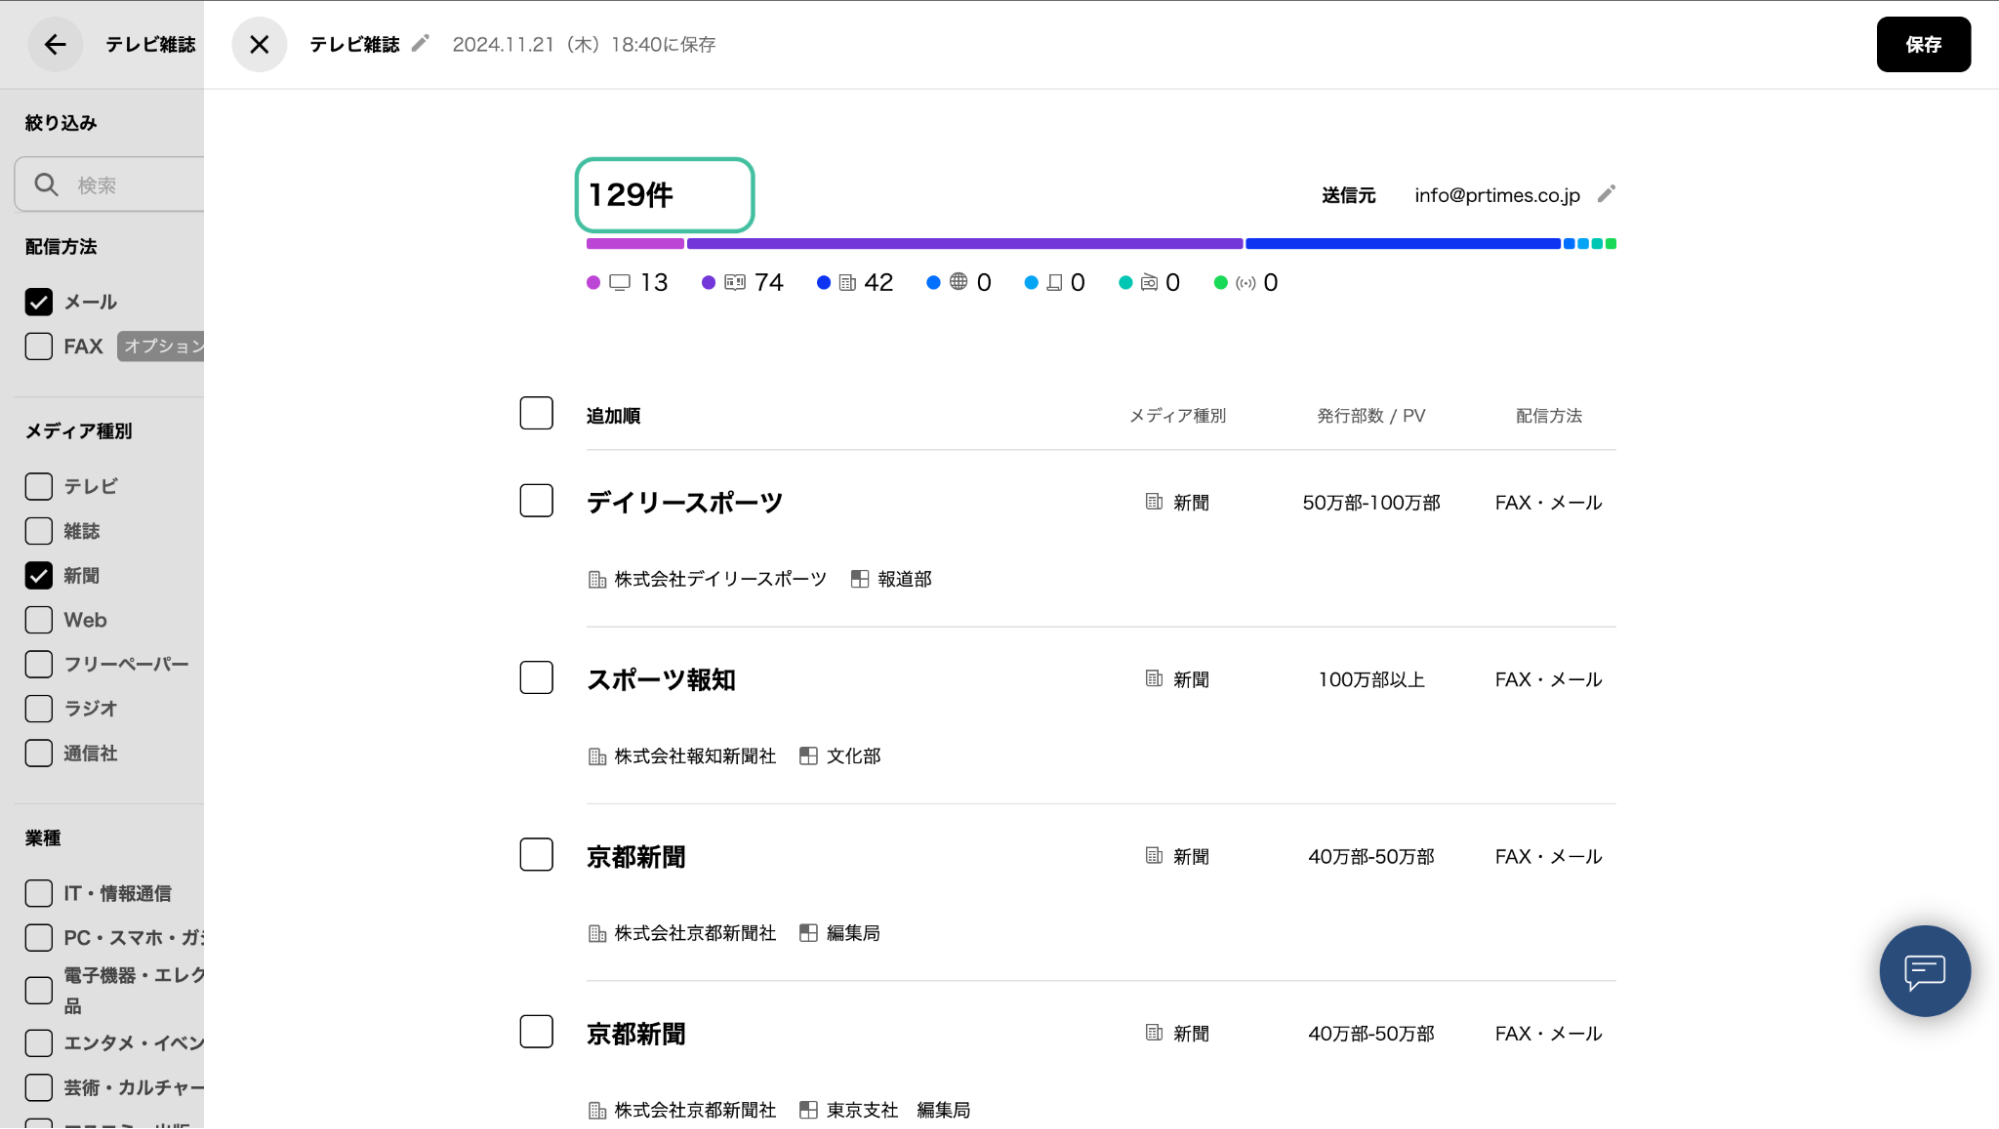The width and height of the screenshot is (1999, 1129).
Task: Edit list name テレビ雑誌 with pencil icon
Action: click(421, 43)
